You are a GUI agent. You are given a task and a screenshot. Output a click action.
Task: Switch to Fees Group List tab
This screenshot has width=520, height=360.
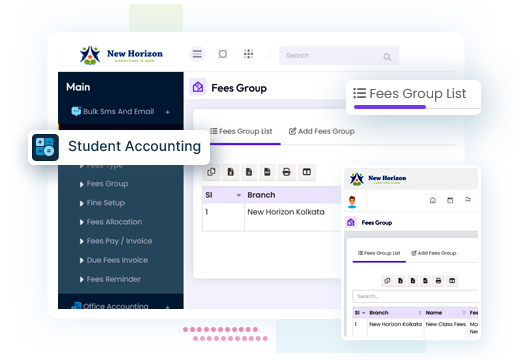241,131
